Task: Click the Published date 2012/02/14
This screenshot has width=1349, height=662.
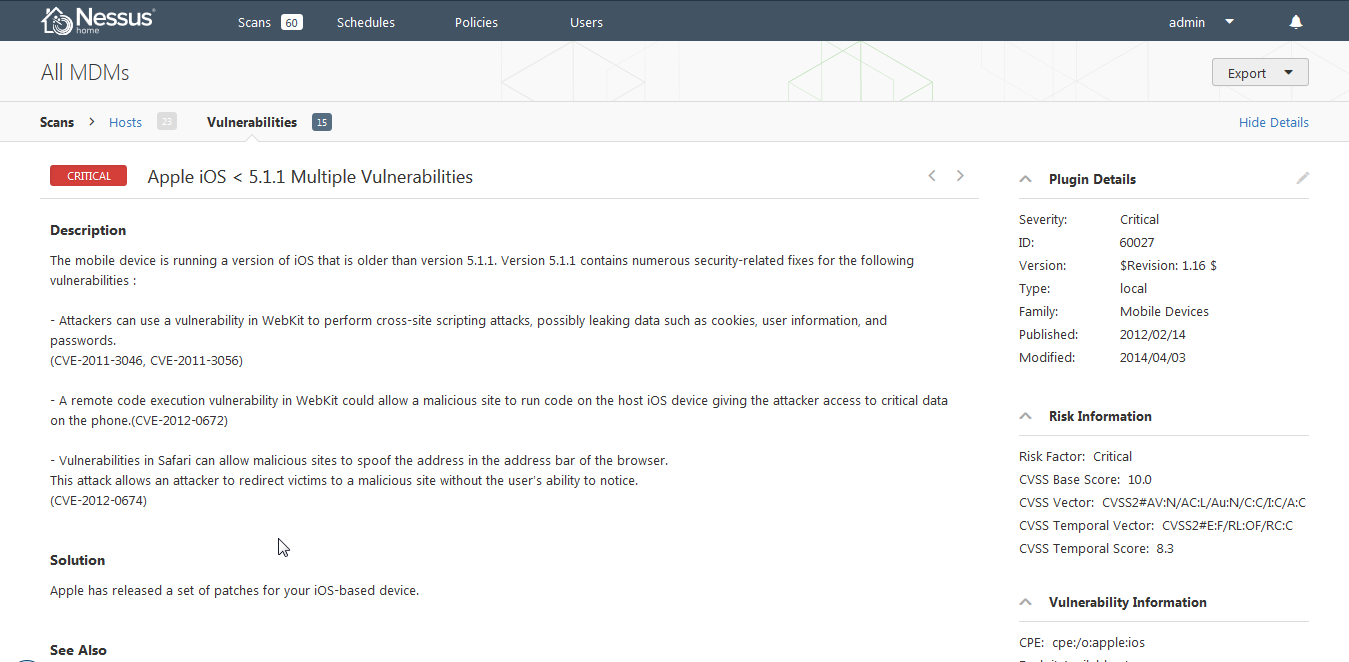Action: coord(1153,334)
